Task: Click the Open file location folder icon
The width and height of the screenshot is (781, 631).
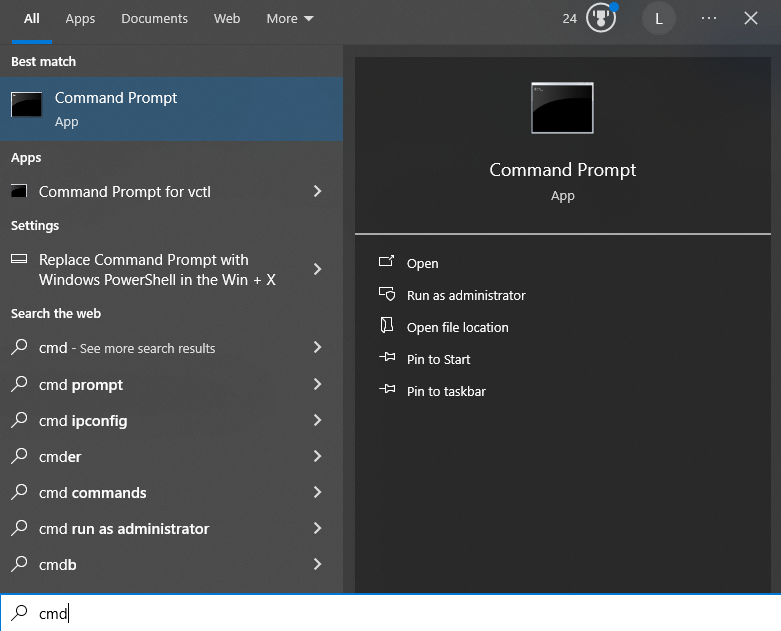Action: (x=387, y=327)
